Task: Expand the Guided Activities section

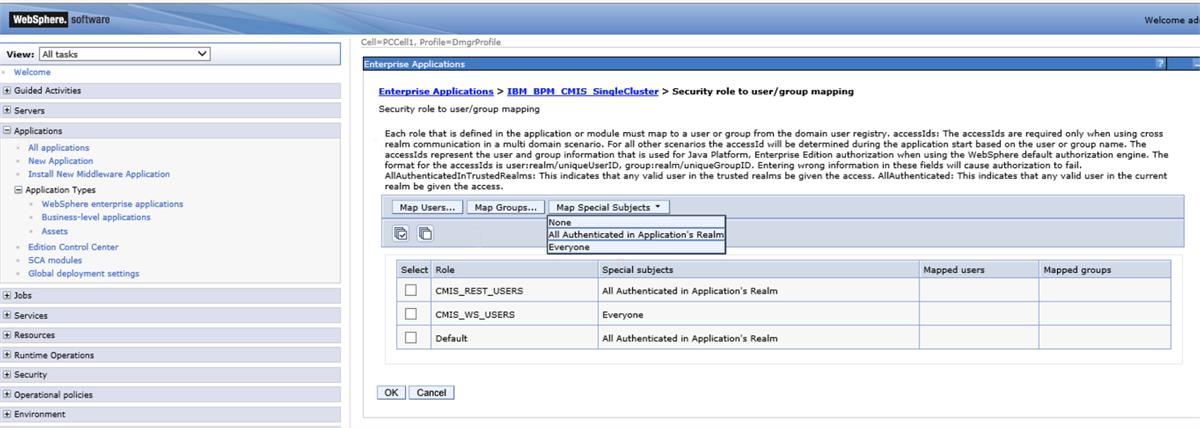Action: pos(8,91)
